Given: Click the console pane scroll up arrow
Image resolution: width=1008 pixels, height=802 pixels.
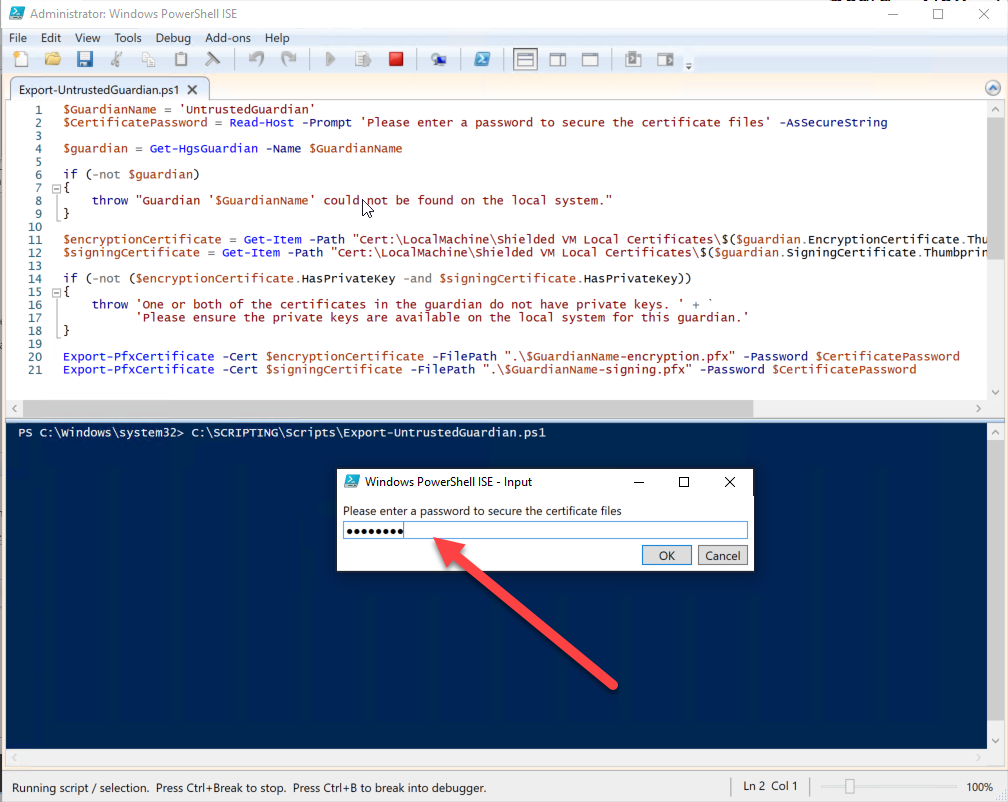Looking at the screenshot, I should click(x=995, y=432).
